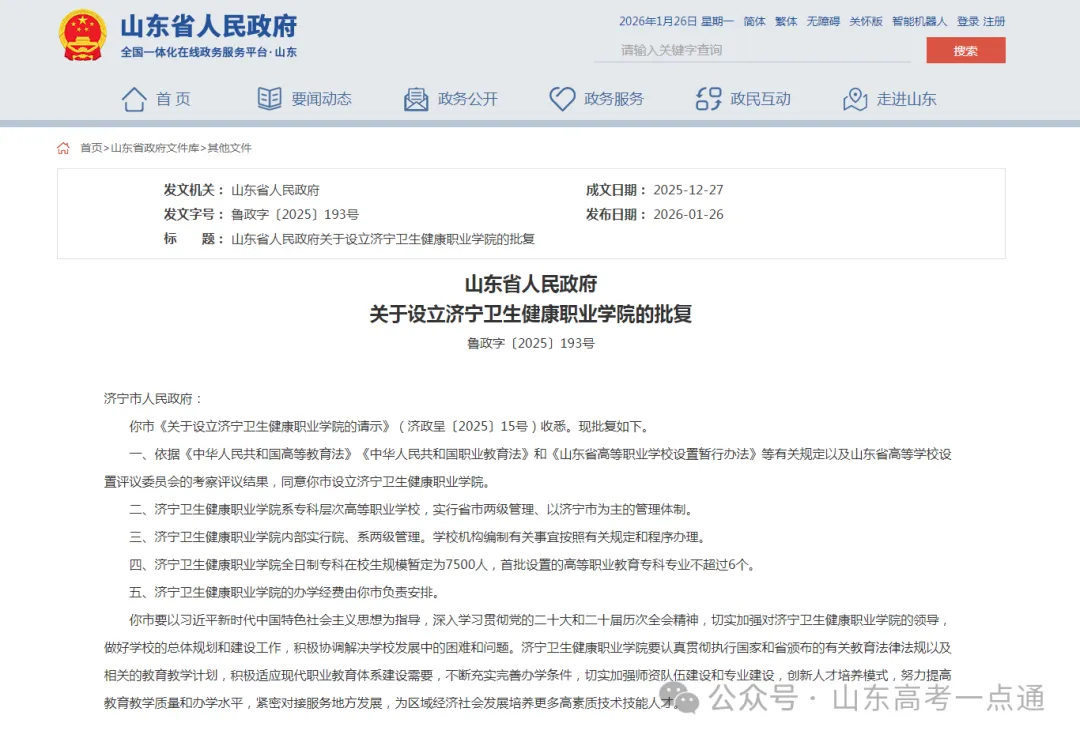Click the 全国一体化在线政务服务平台·山东 subtitle
The image size is (1080, 742).
click(209, 52)
